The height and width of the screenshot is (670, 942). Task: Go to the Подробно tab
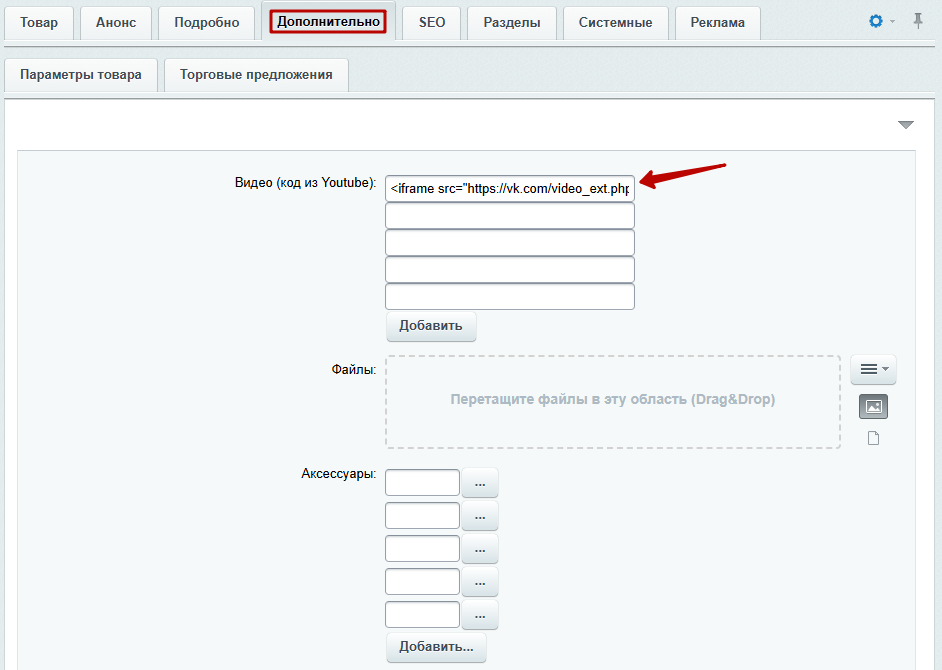[x=207, y=23]
